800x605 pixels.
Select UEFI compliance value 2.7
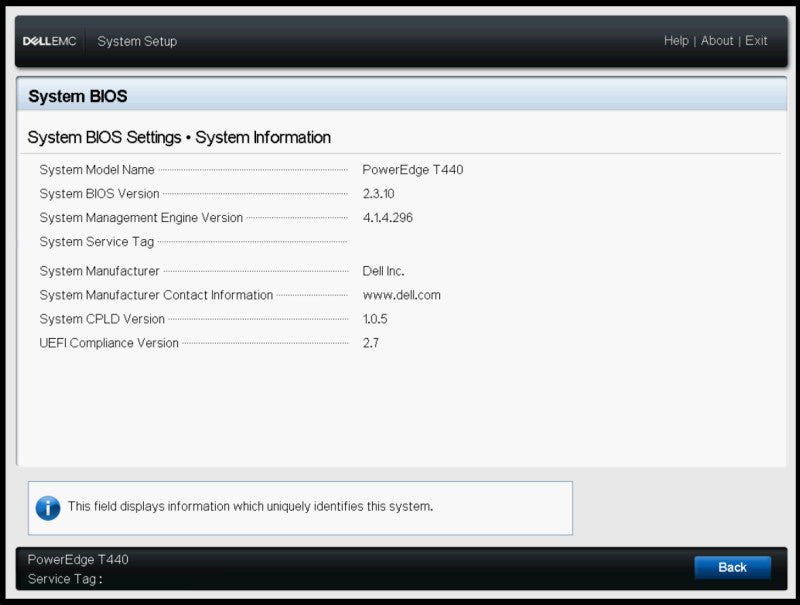[371, 343]
